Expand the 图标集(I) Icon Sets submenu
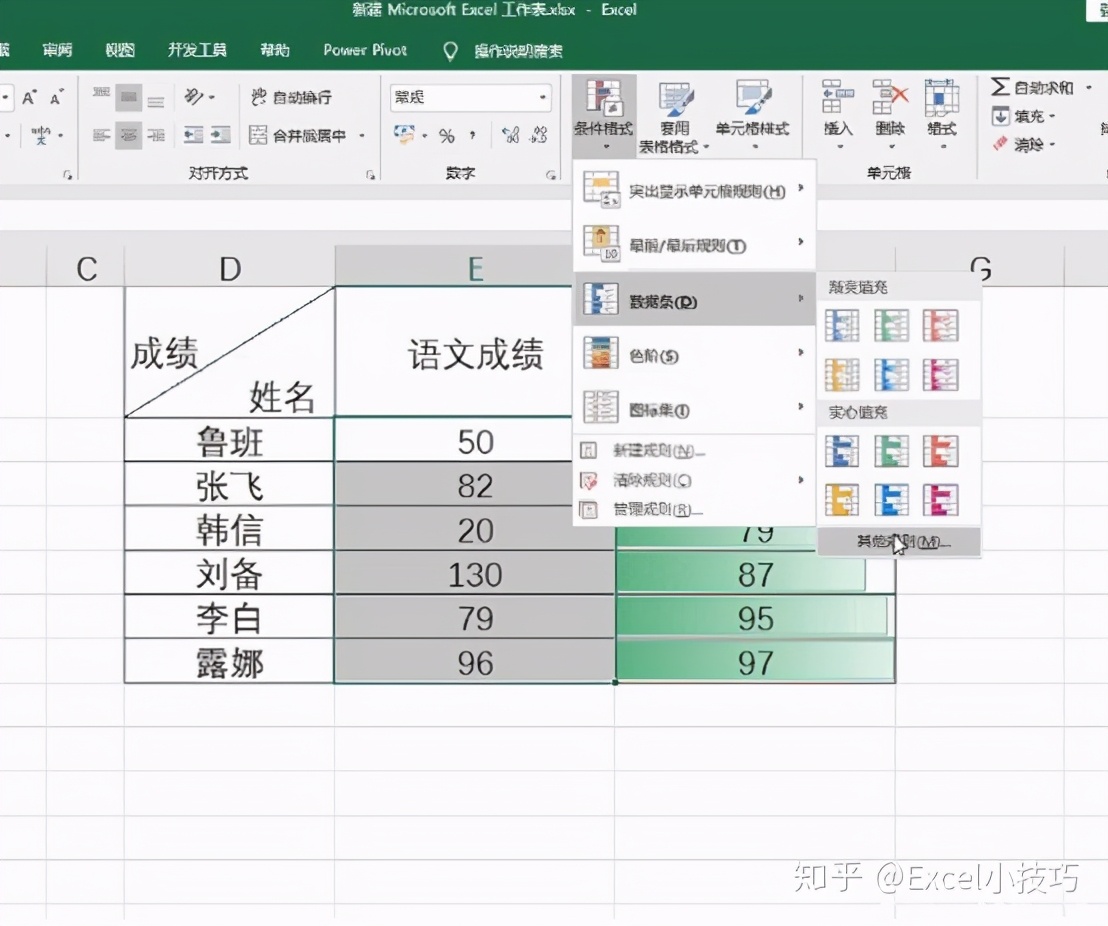 (x=660, y=409)
